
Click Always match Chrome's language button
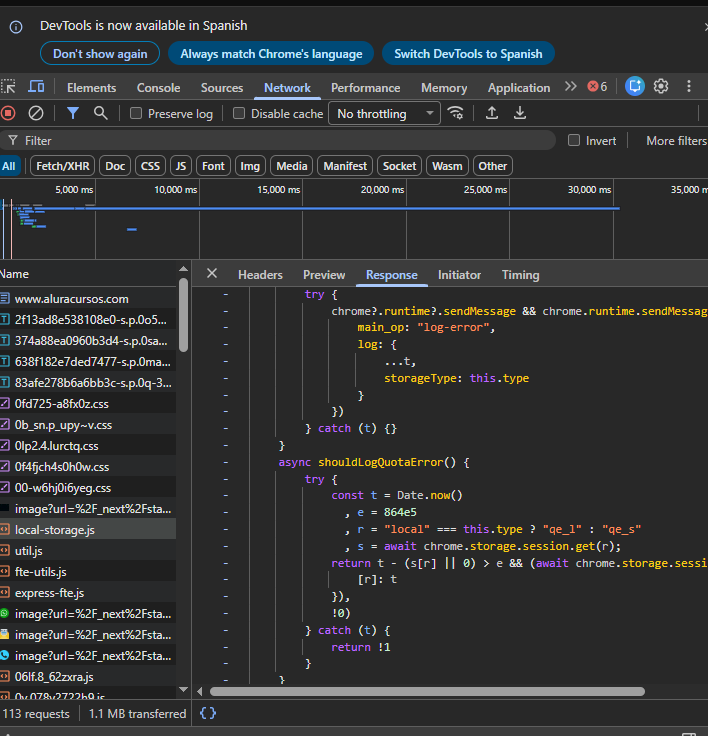pyautogui.click(x=271, y=54)
